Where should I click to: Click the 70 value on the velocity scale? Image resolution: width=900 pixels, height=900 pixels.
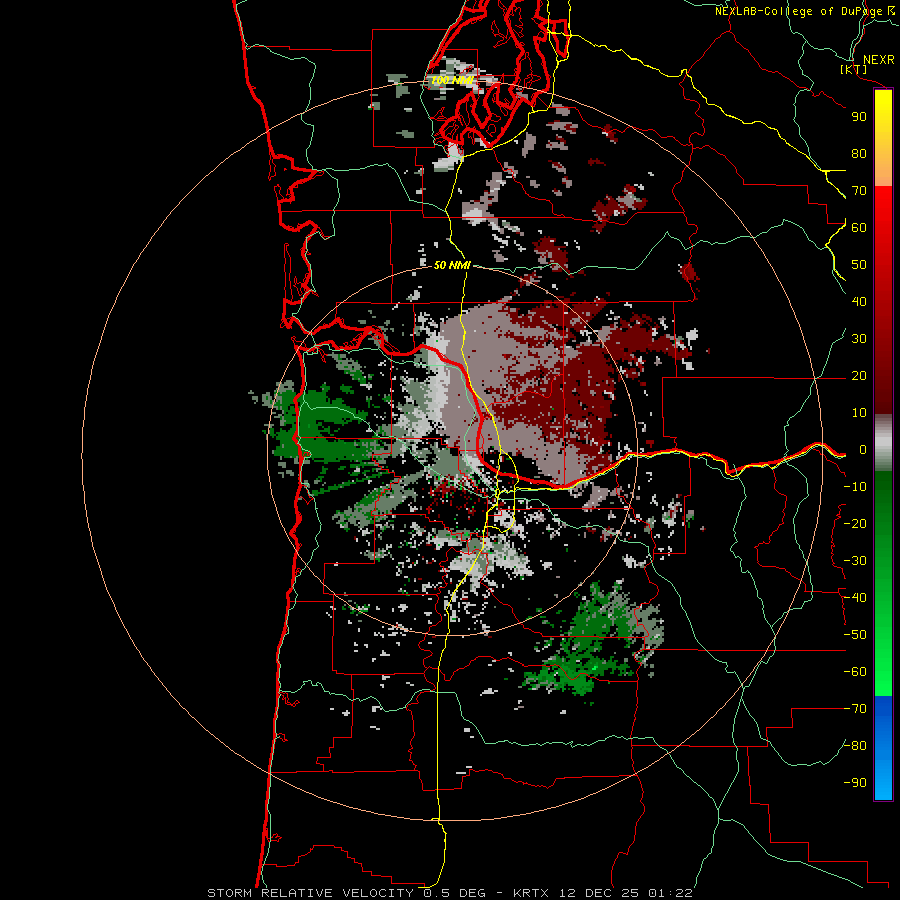coord(859,191)
